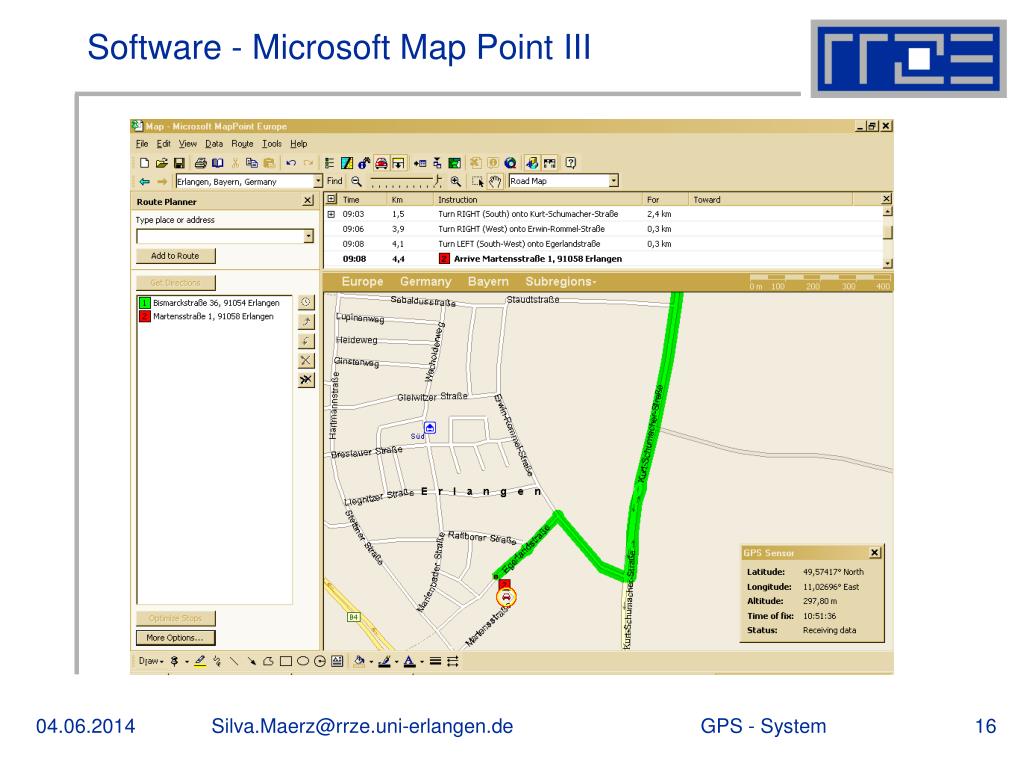Go back with the green left arrow
The image size is (1024, 768).
144,182
